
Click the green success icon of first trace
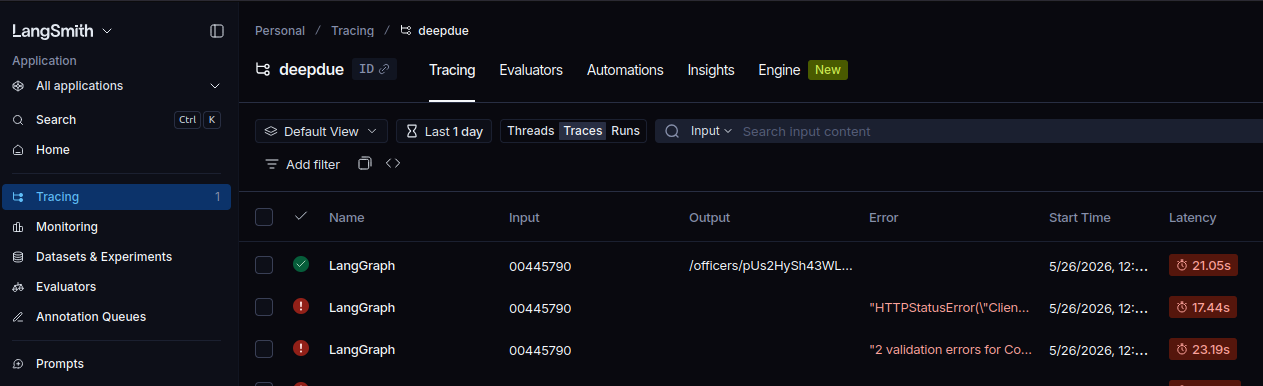[301, 265]
